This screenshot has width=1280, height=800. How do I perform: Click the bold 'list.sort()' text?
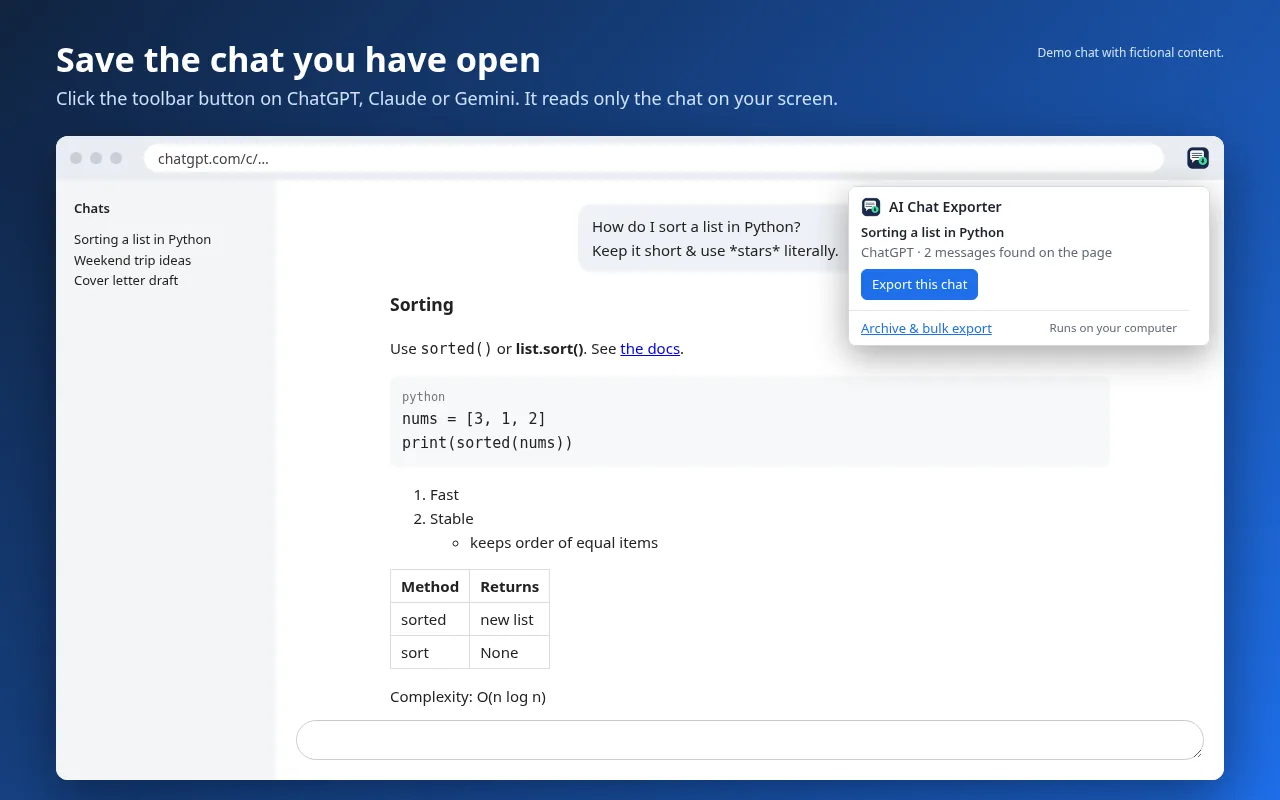click(550, 349)
